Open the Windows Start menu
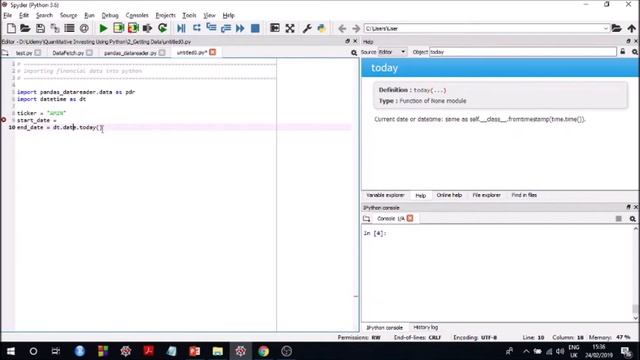Viewport: 640px width, 360px height. 11,351
